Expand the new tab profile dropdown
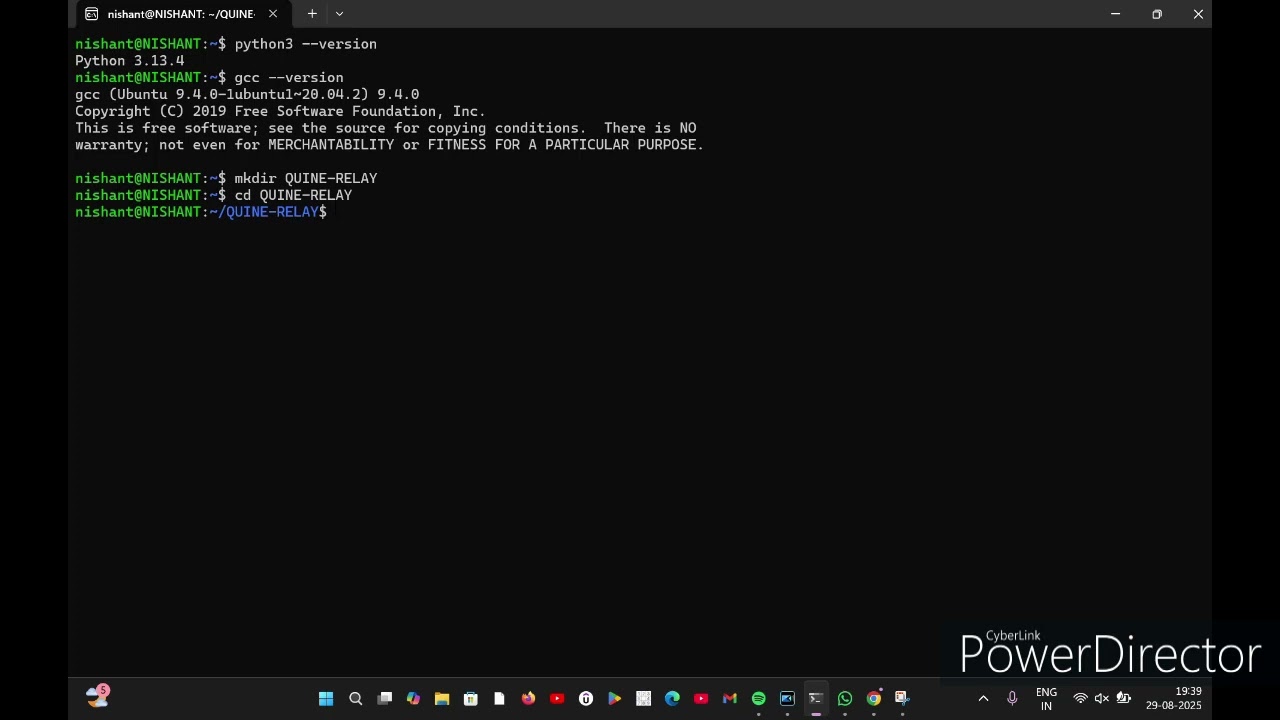Viewport: 1280px width, 720px height. pos(339,14)
